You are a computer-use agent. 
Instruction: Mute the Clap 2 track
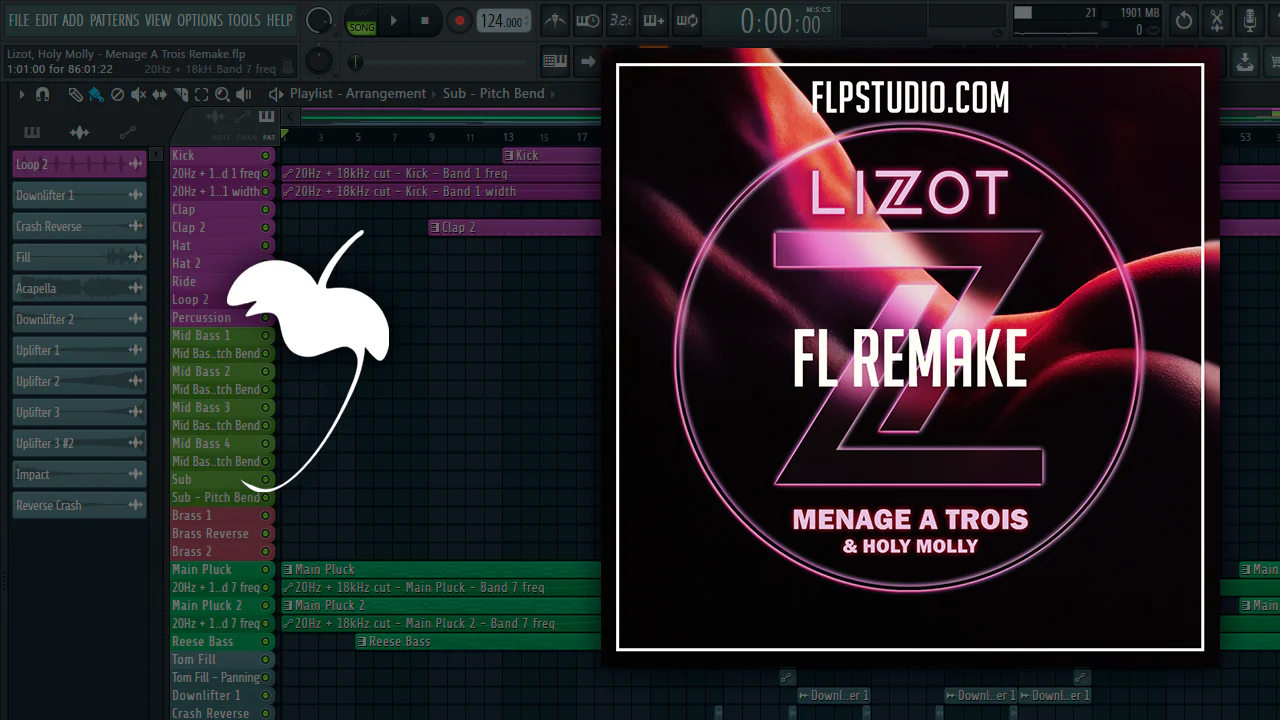click(x=266, y=228)
